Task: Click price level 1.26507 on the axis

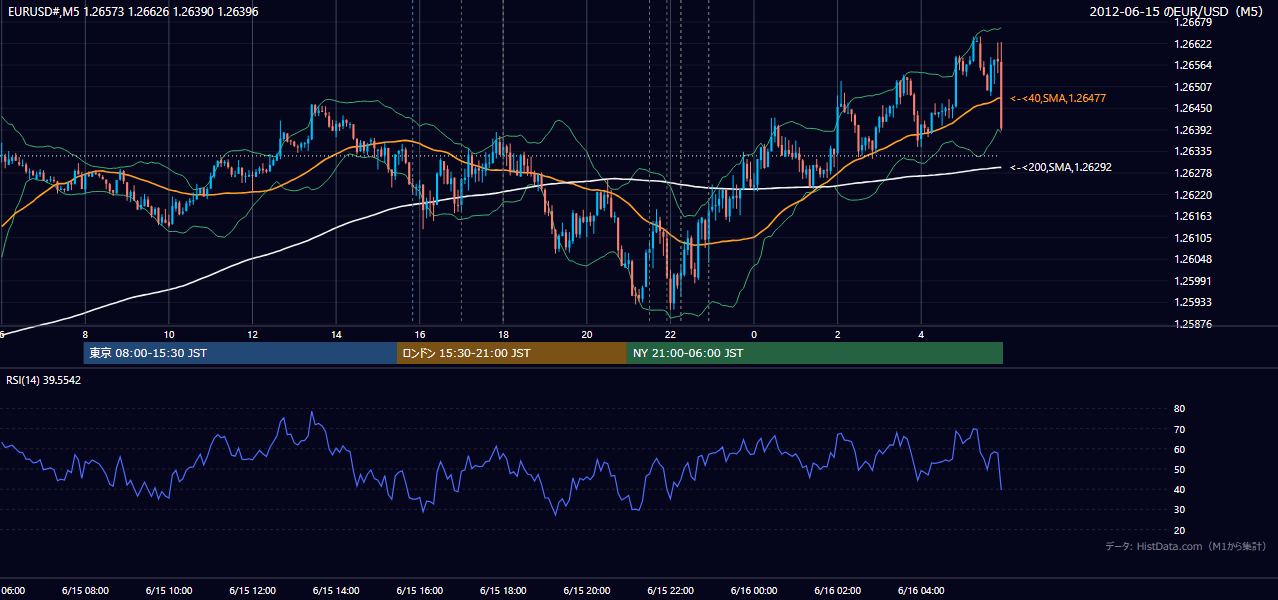Action: point(1192,87)
